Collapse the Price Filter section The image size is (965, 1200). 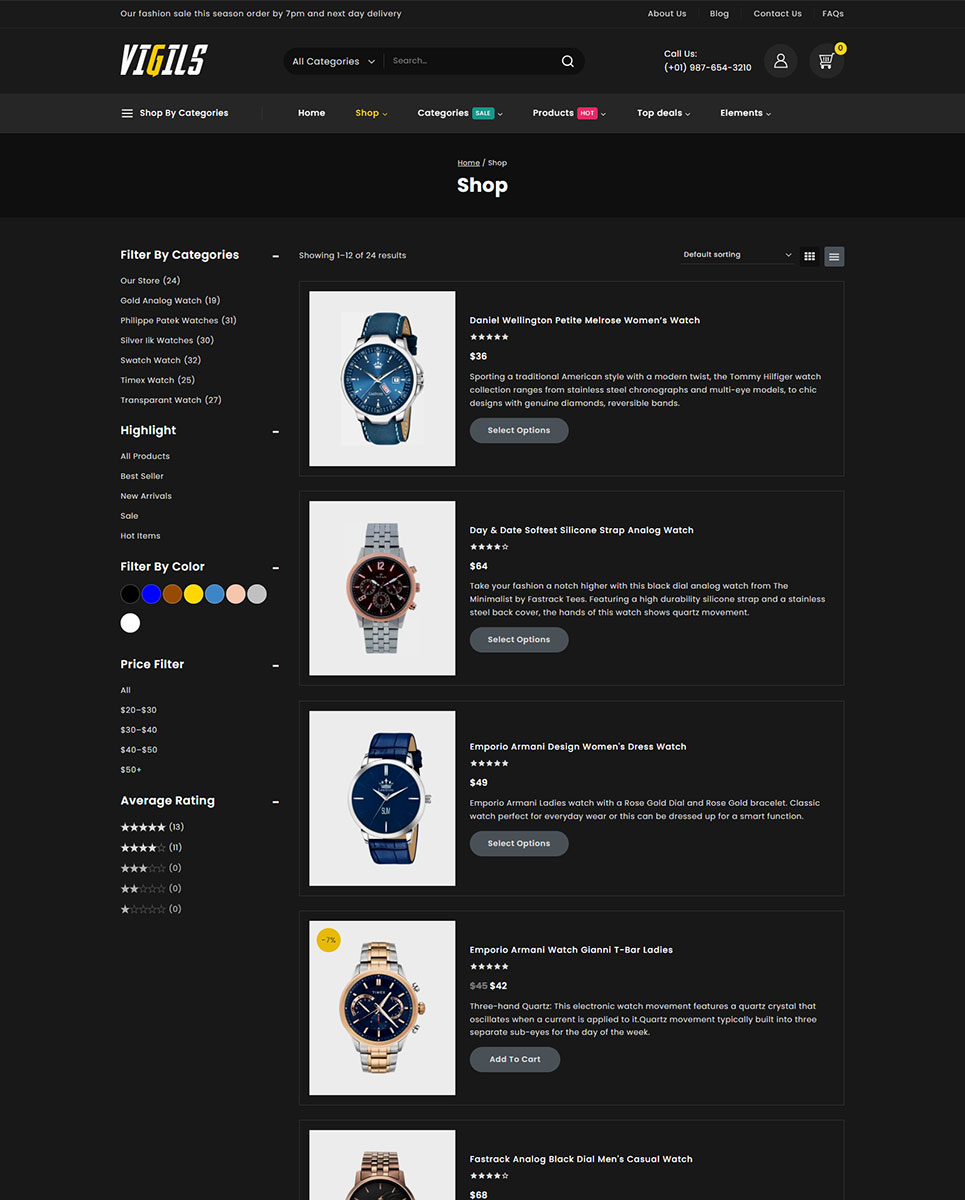pyautogui.click(x=275, y=665)
